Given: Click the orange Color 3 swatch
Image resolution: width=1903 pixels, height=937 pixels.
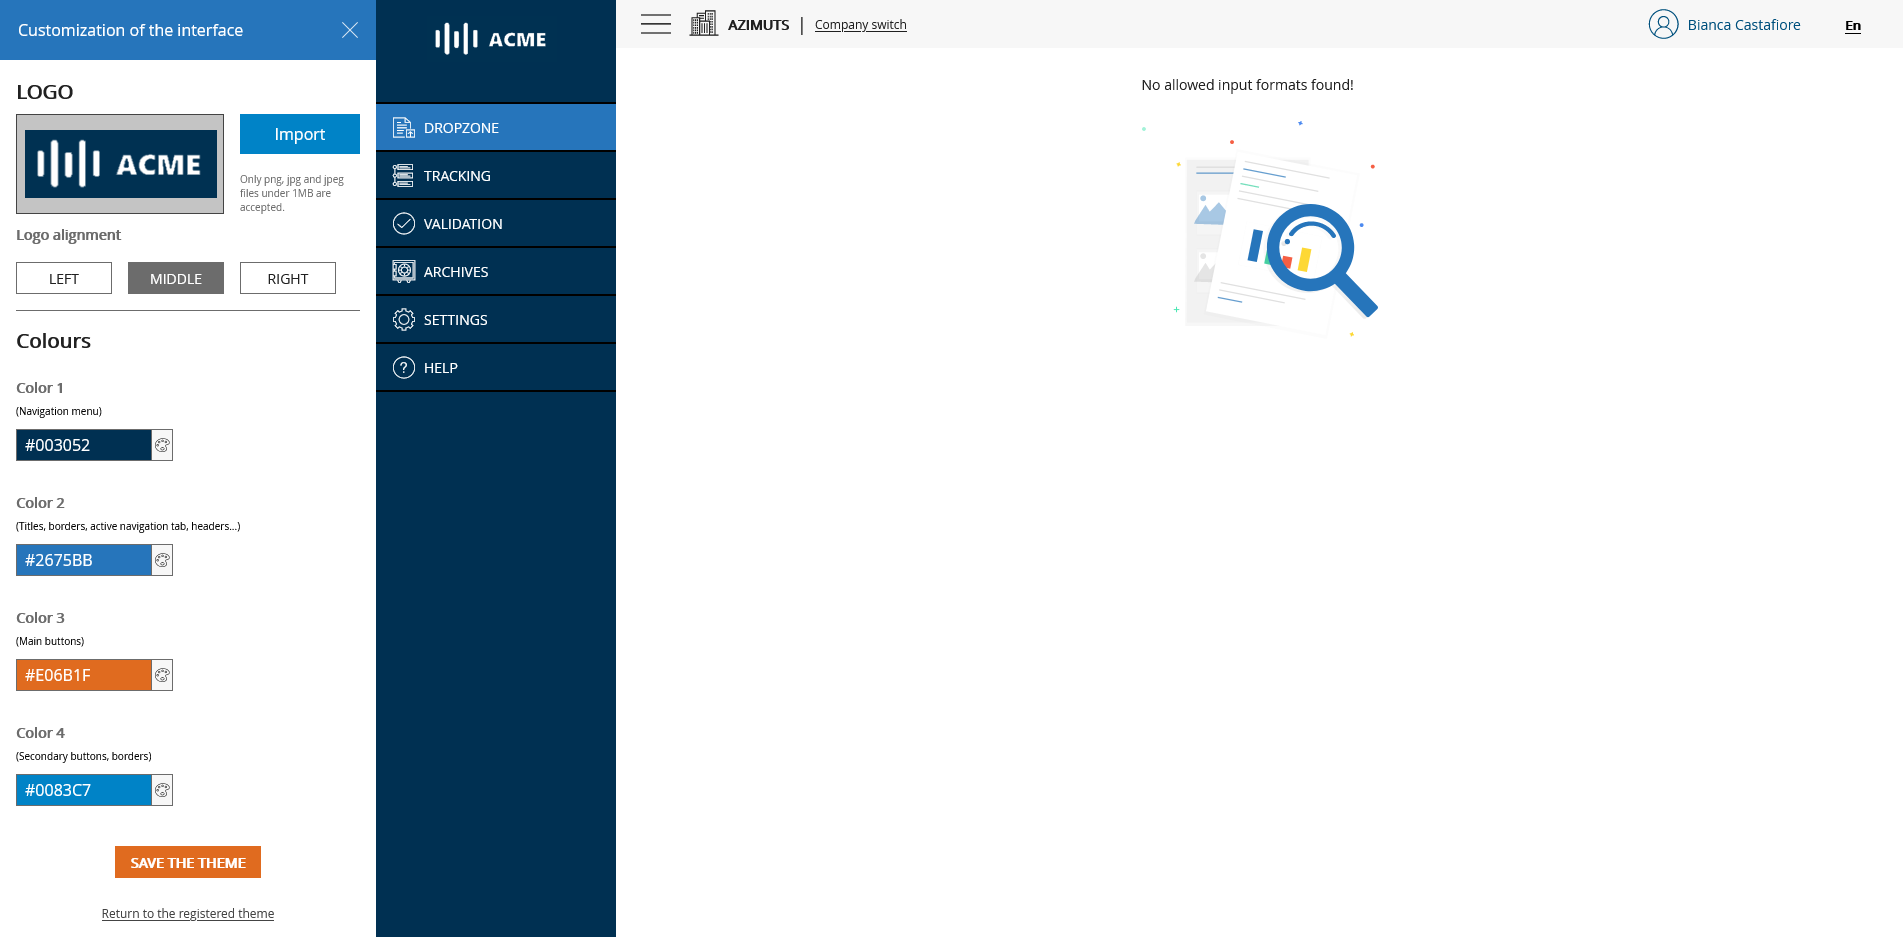Looking at the screenshot, I should [x=84, y=675].
